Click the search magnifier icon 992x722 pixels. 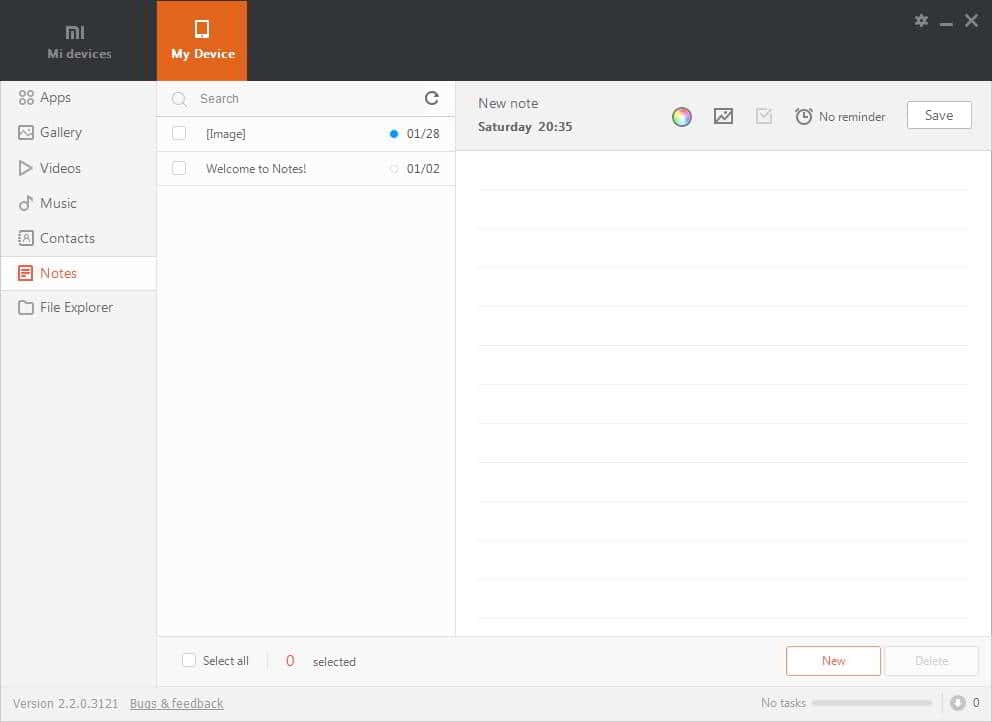point(179,99)
